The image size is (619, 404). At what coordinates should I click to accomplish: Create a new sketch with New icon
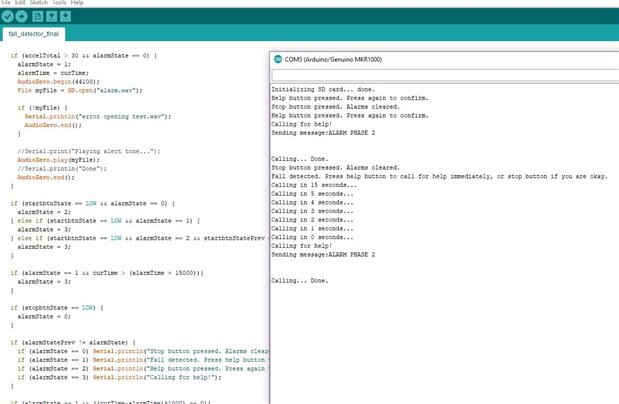click(38, 17)
